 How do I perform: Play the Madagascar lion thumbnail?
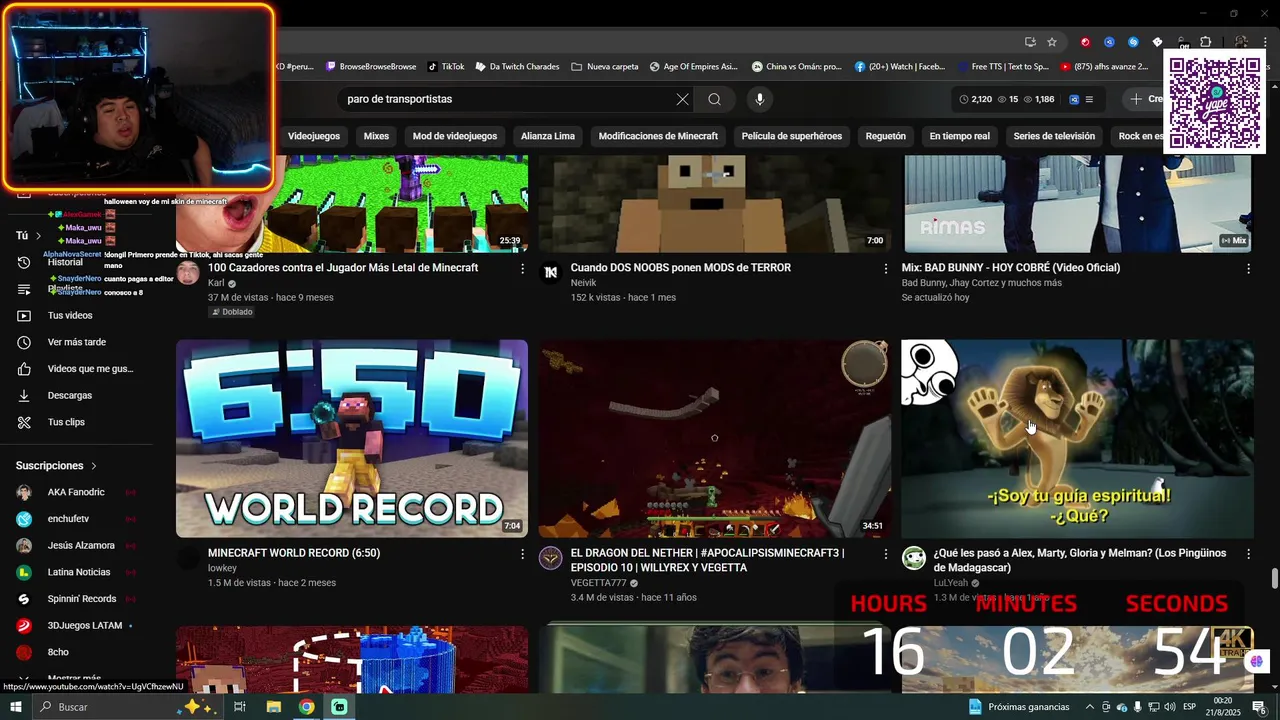1077,439
